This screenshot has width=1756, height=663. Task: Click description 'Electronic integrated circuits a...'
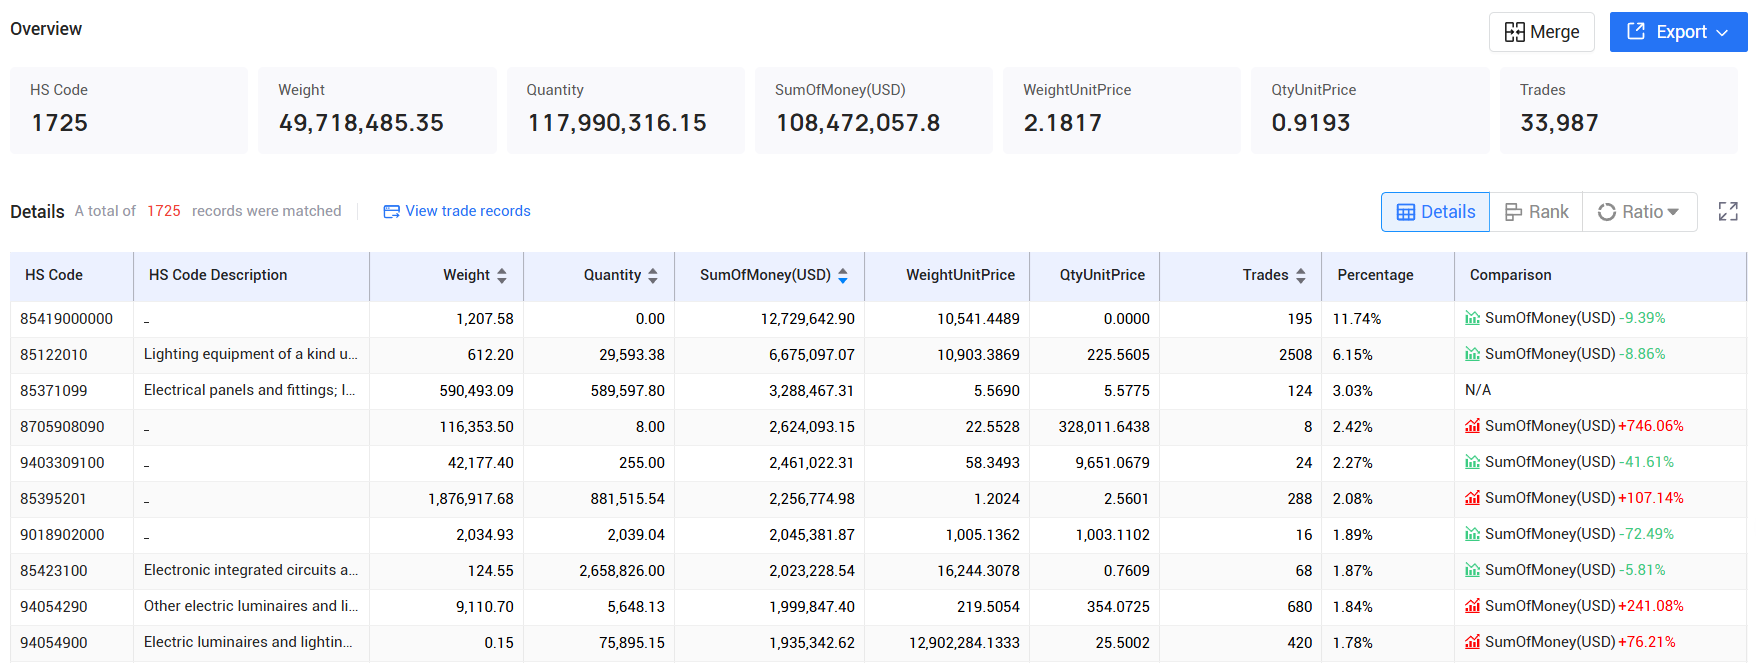[251, 570]
